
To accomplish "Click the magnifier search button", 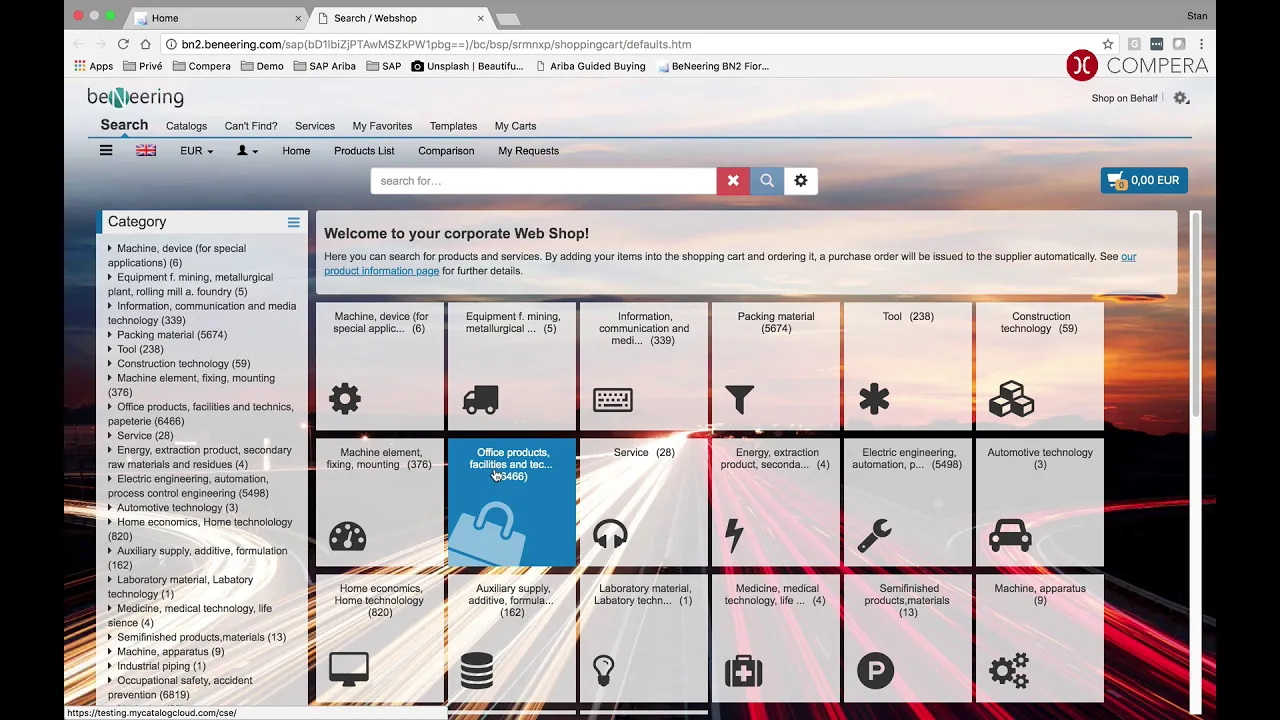I will (767, 181).
